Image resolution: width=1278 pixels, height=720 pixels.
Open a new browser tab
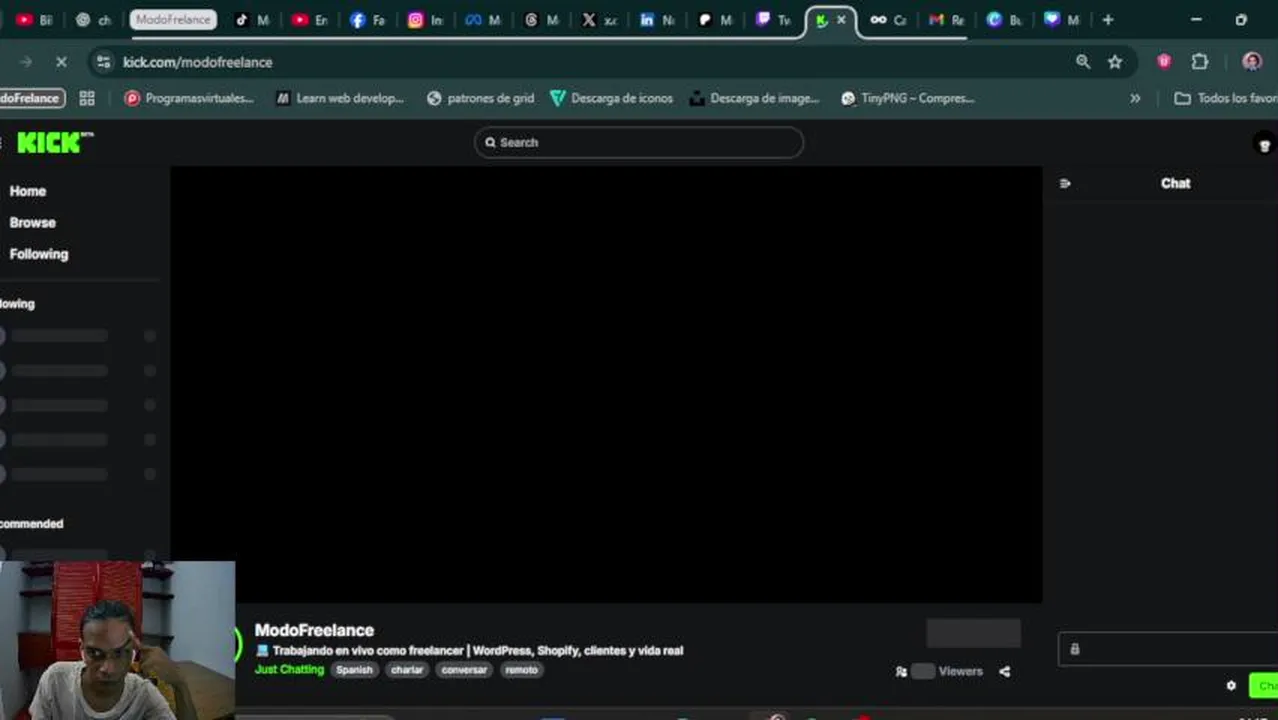coord(1107,20)
